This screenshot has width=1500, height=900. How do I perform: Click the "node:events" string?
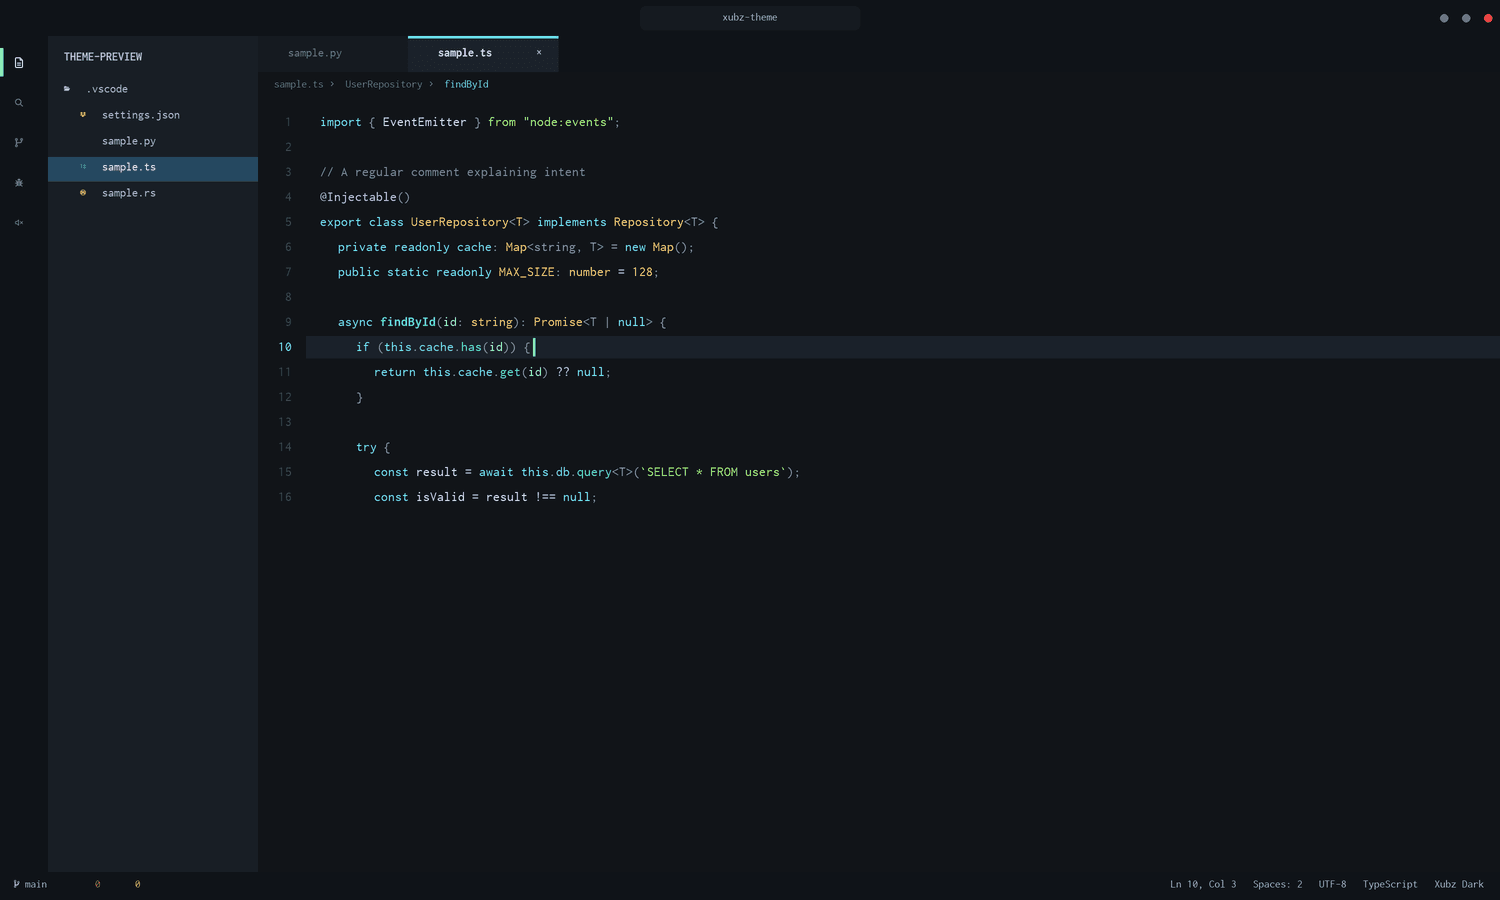pyautogui.click(x=568, y=122)
